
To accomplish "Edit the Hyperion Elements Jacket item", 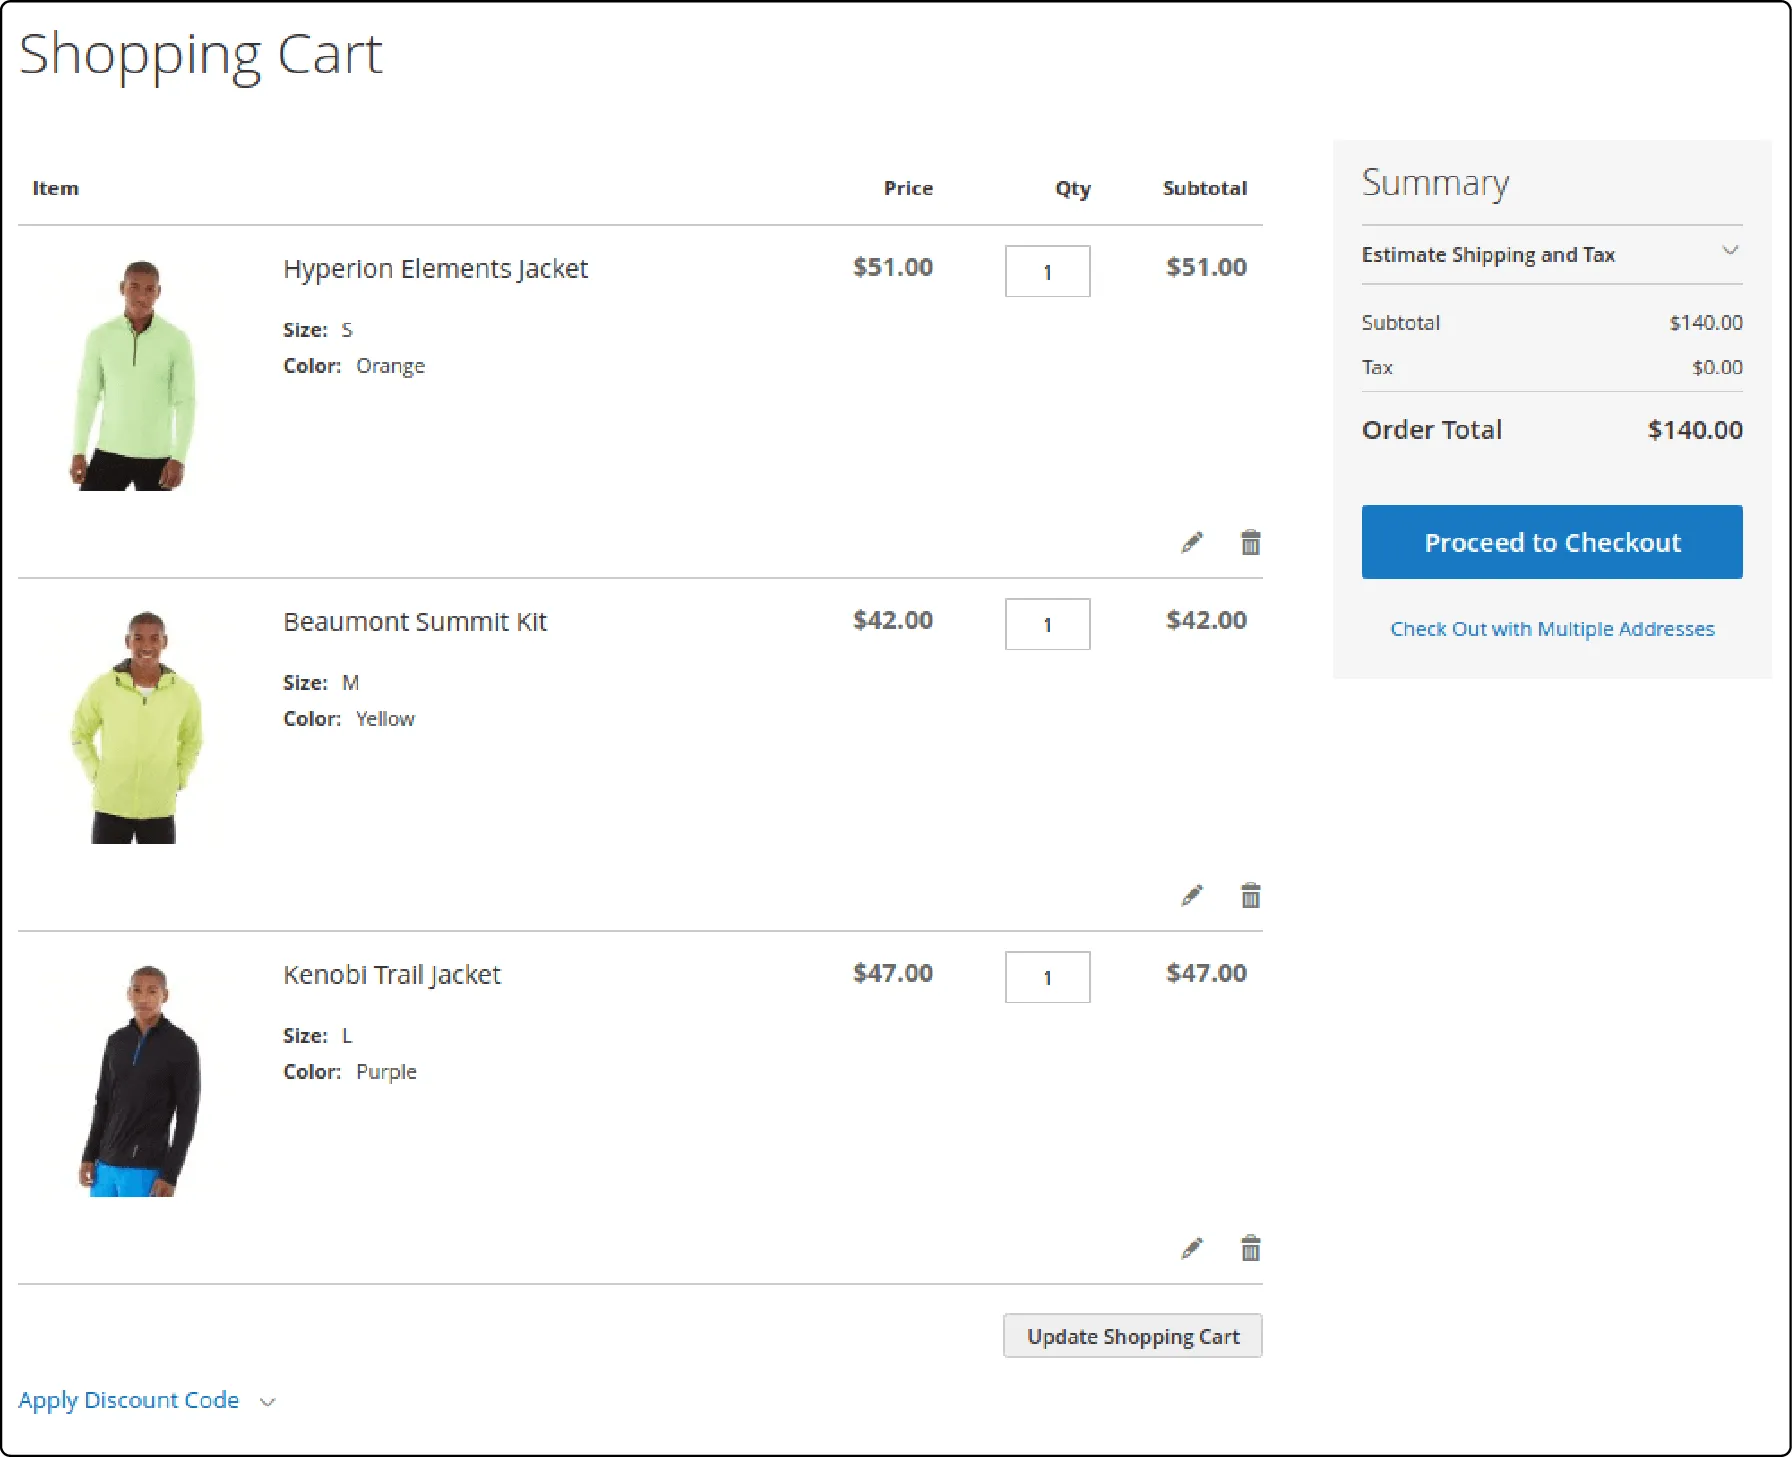I will click(x=1191, y=543).
